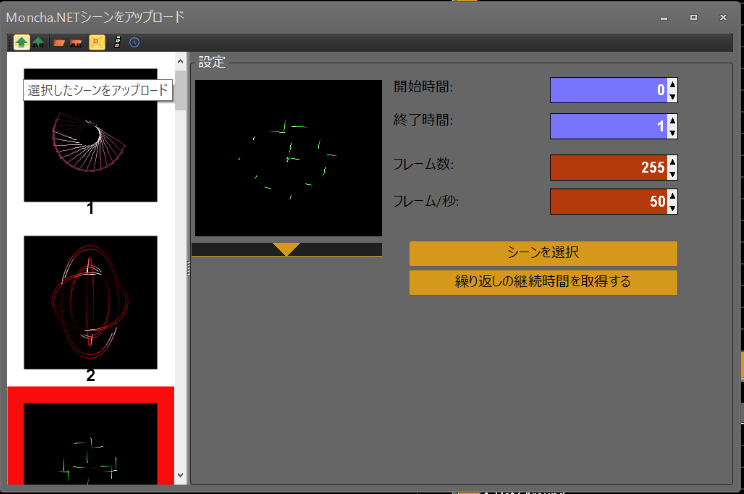Upload the selected scene with green arrow

click(x=21, y=42)
